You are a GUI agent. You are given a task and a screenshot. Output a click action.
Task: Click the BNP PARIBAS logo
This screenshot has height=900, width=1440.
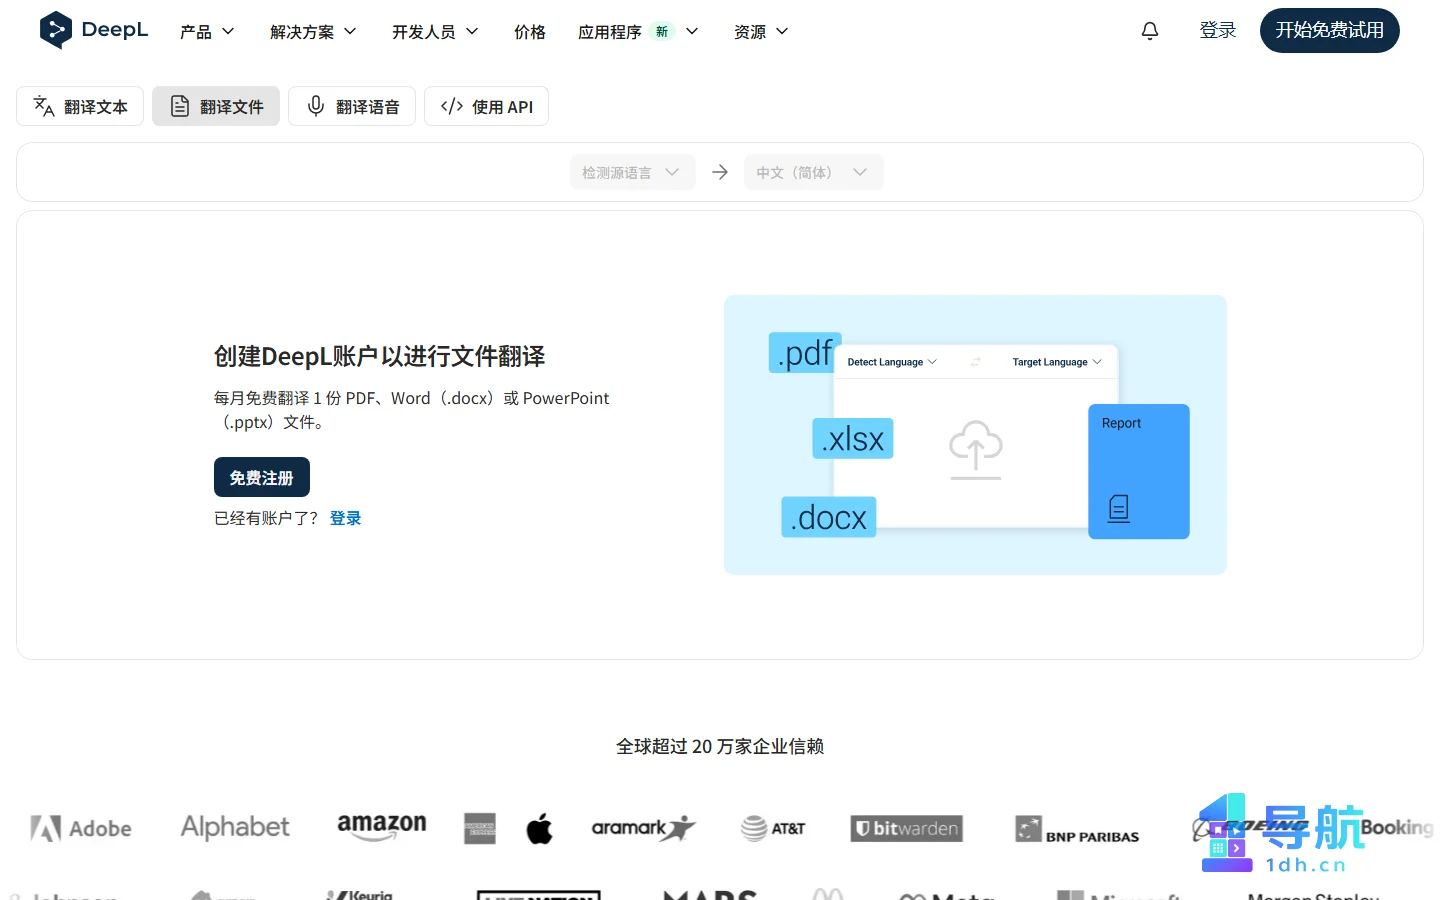[x=1077, y=830]
